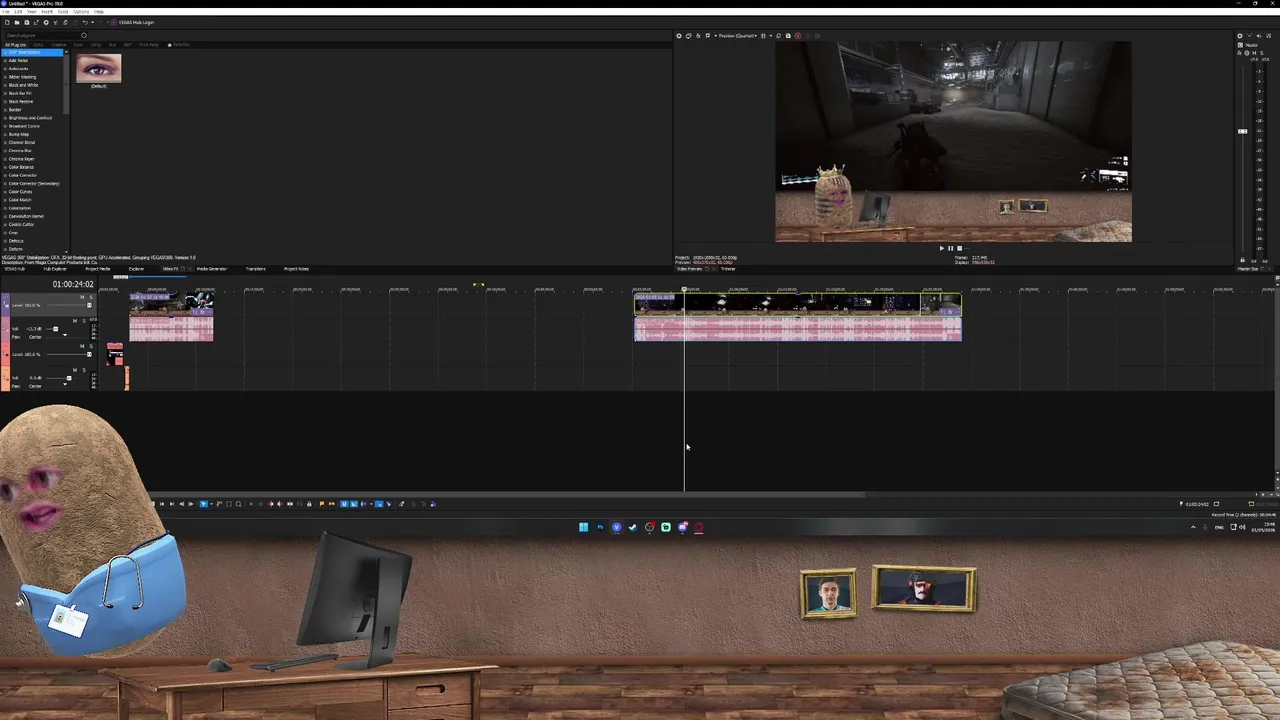
Task: Select the All Plug-ins category tab
Action: (x=15, y=45)
